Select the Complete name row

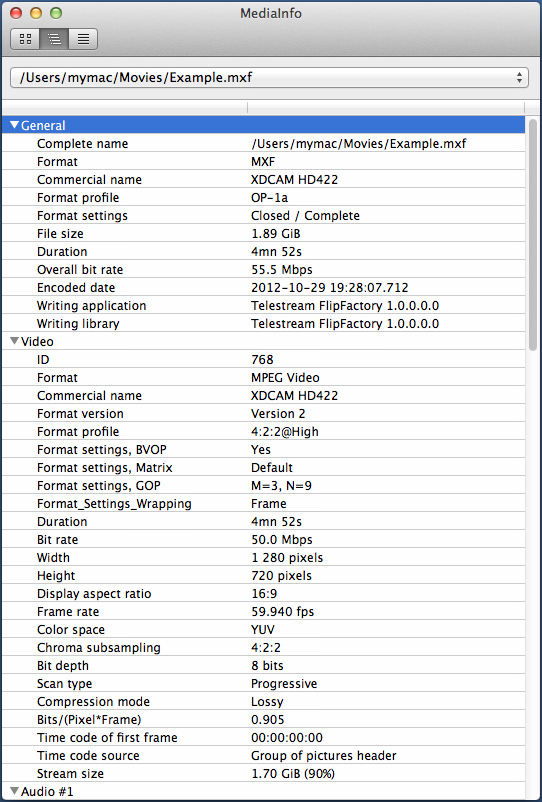pos(264,144)
